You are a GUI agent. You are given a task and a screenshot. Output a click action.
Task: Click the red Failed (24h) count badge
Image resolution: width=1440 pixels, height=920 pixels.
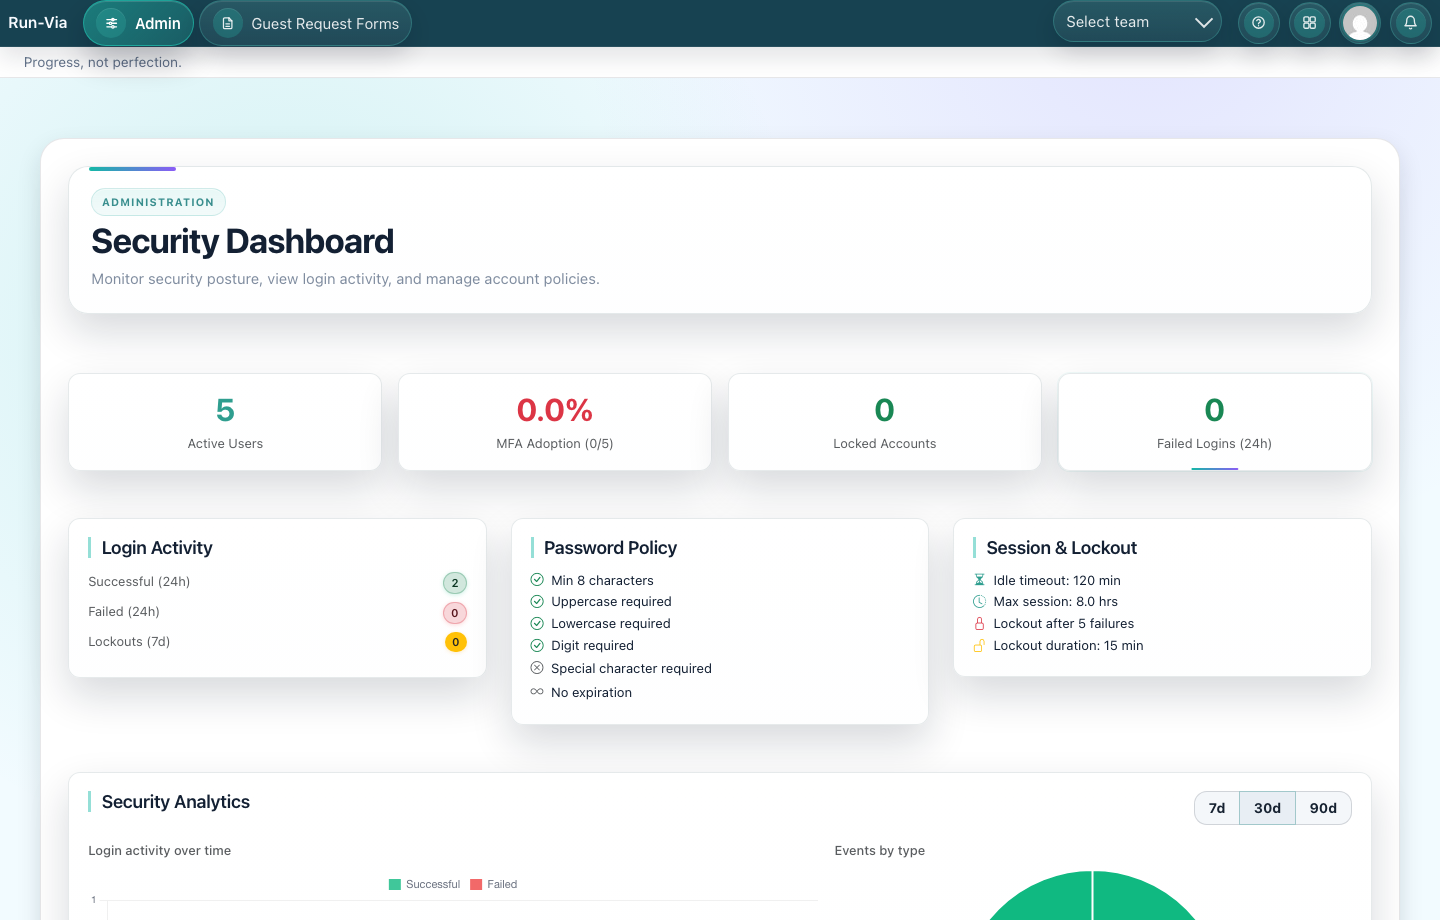tap(455, 613)
